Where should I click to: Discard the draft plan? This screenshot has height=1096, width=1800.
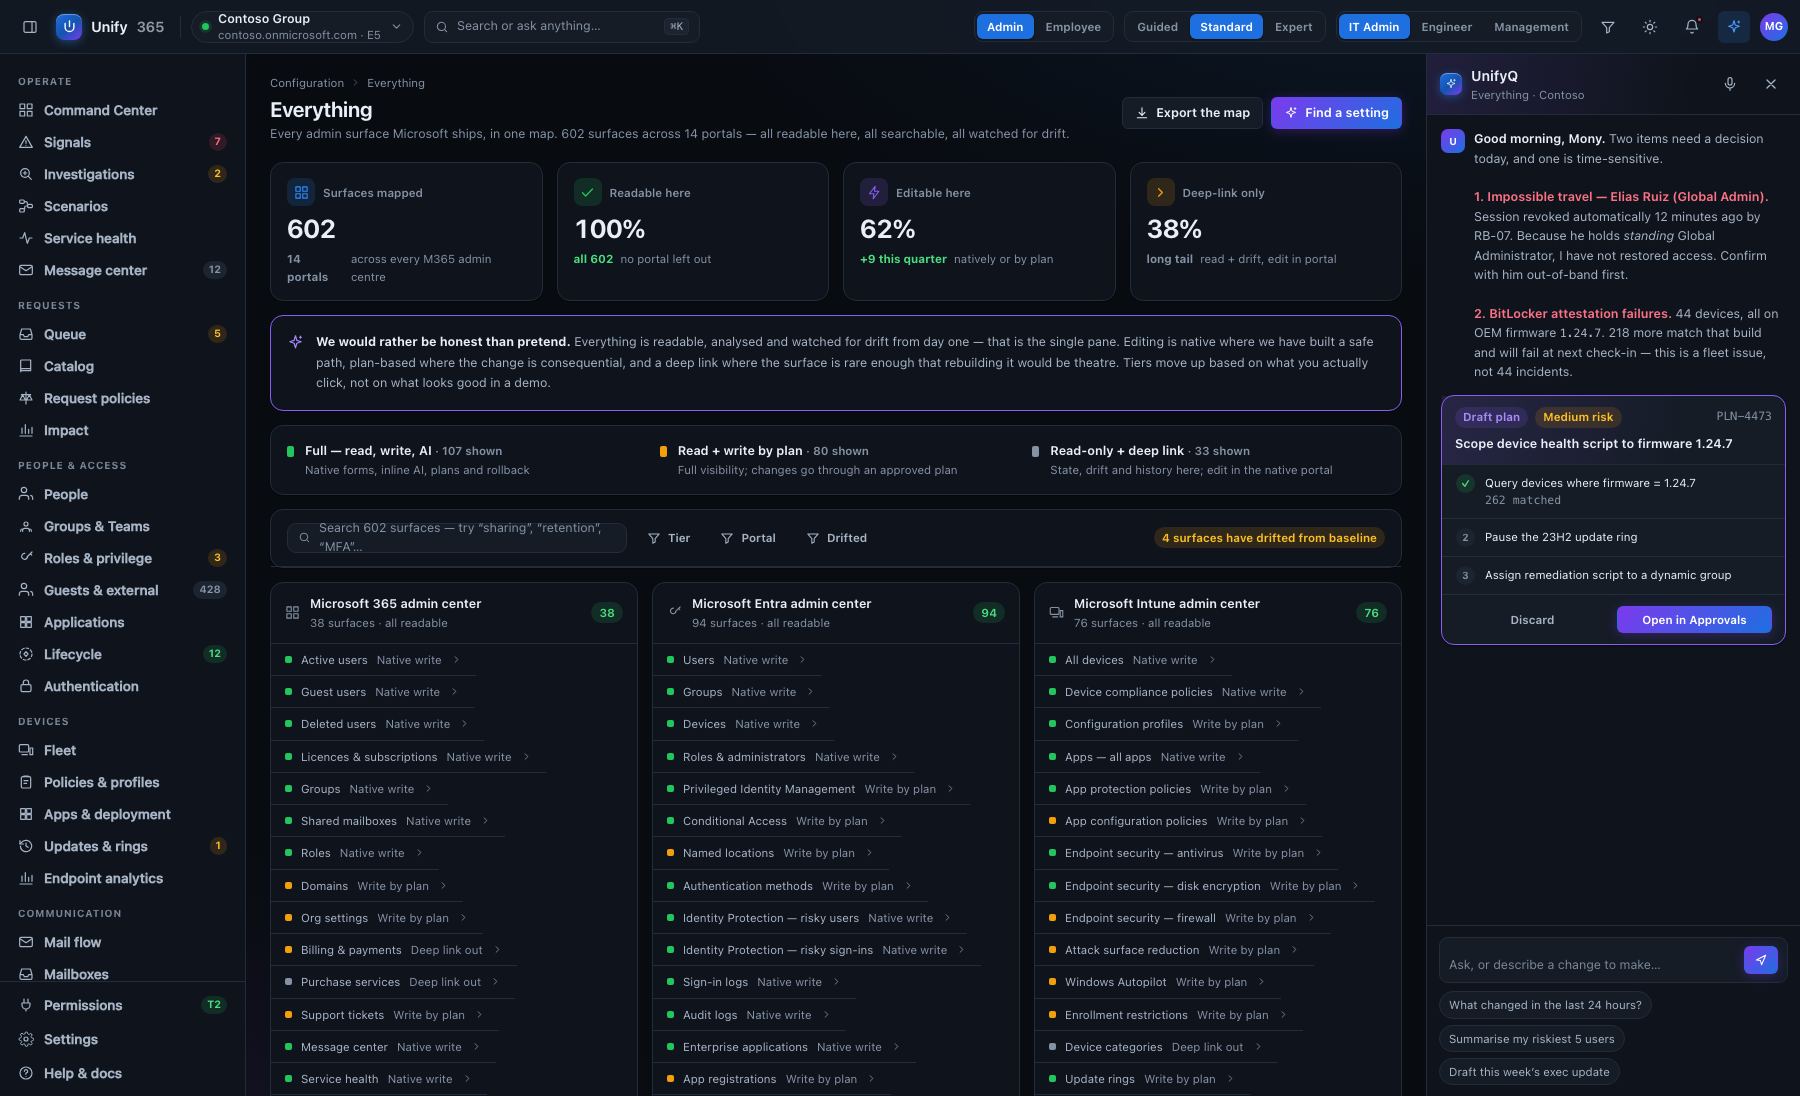click(1532, 620)
